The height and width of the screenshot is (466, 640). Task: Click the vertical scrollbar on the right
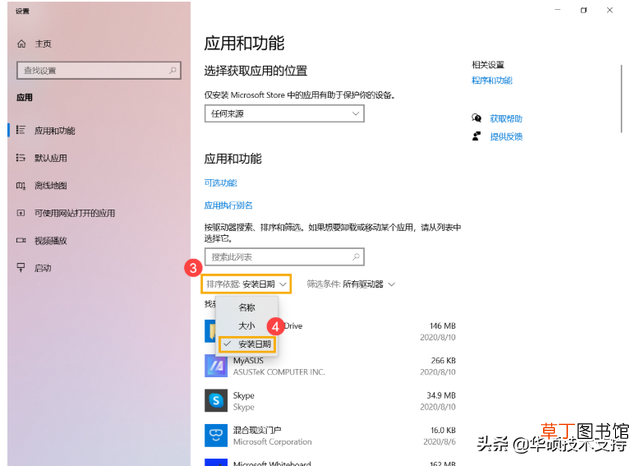(x=621, y=98)
